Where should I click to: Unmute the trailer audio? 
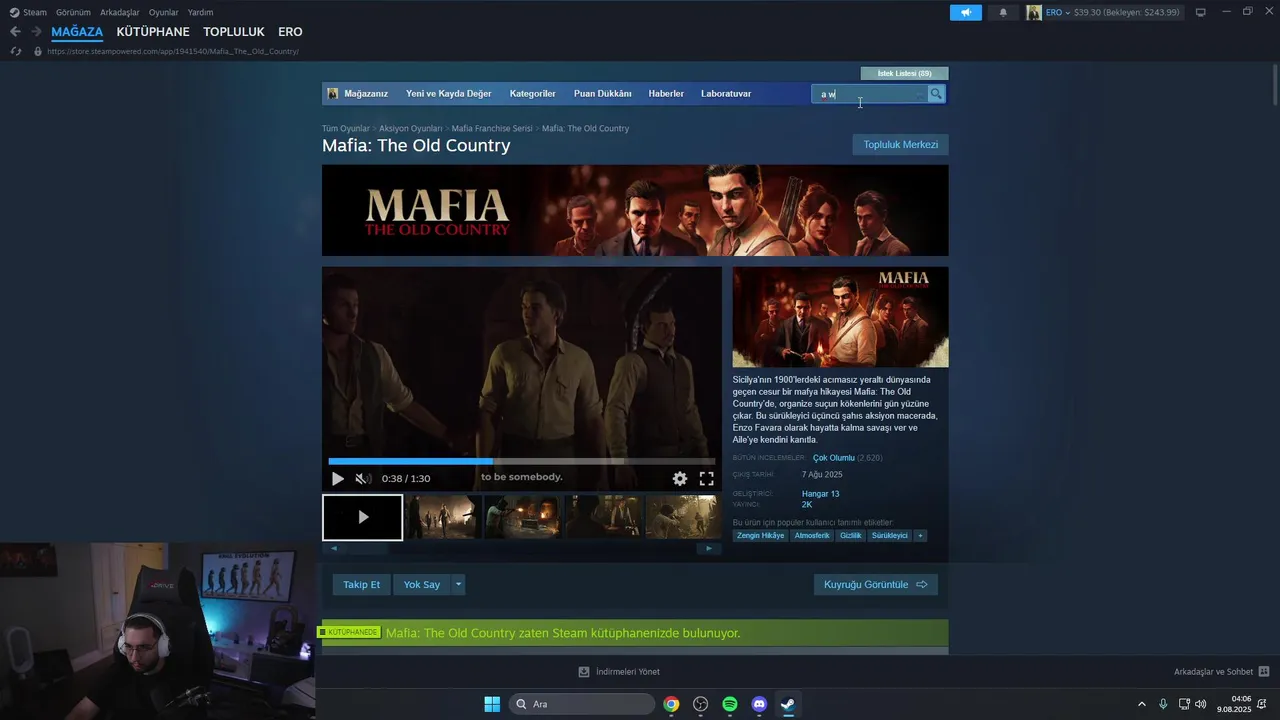pyautogui.click(x=363, y=479)
